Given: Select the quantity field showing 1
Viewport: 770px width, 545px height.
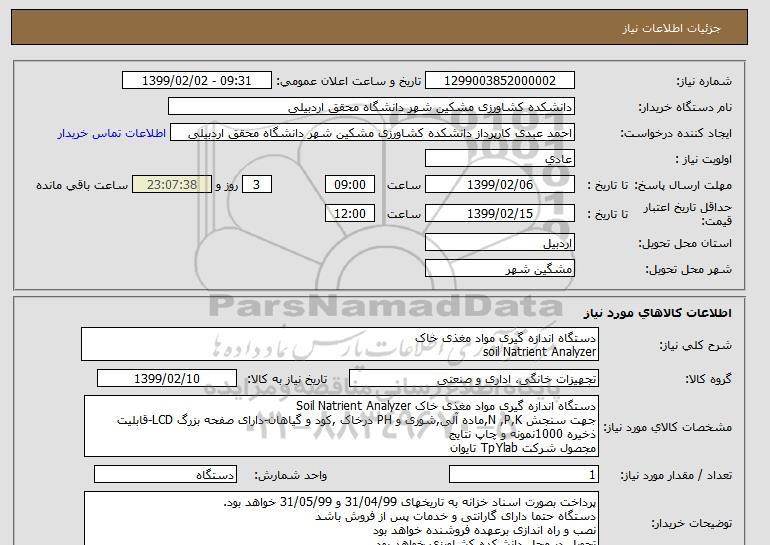Looking at the screenshot, I should [524, 475].
